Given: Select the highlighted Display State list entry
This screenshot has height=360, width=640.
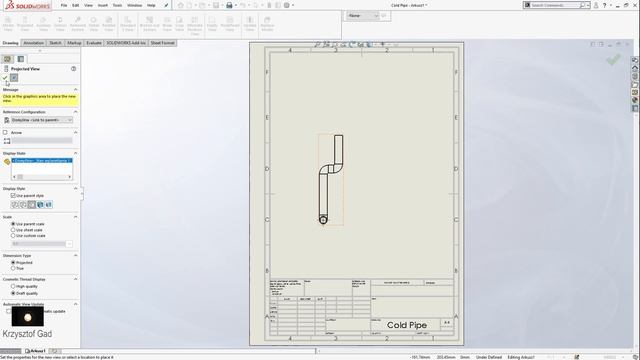Looking at the screenshot, I should 42,161.
